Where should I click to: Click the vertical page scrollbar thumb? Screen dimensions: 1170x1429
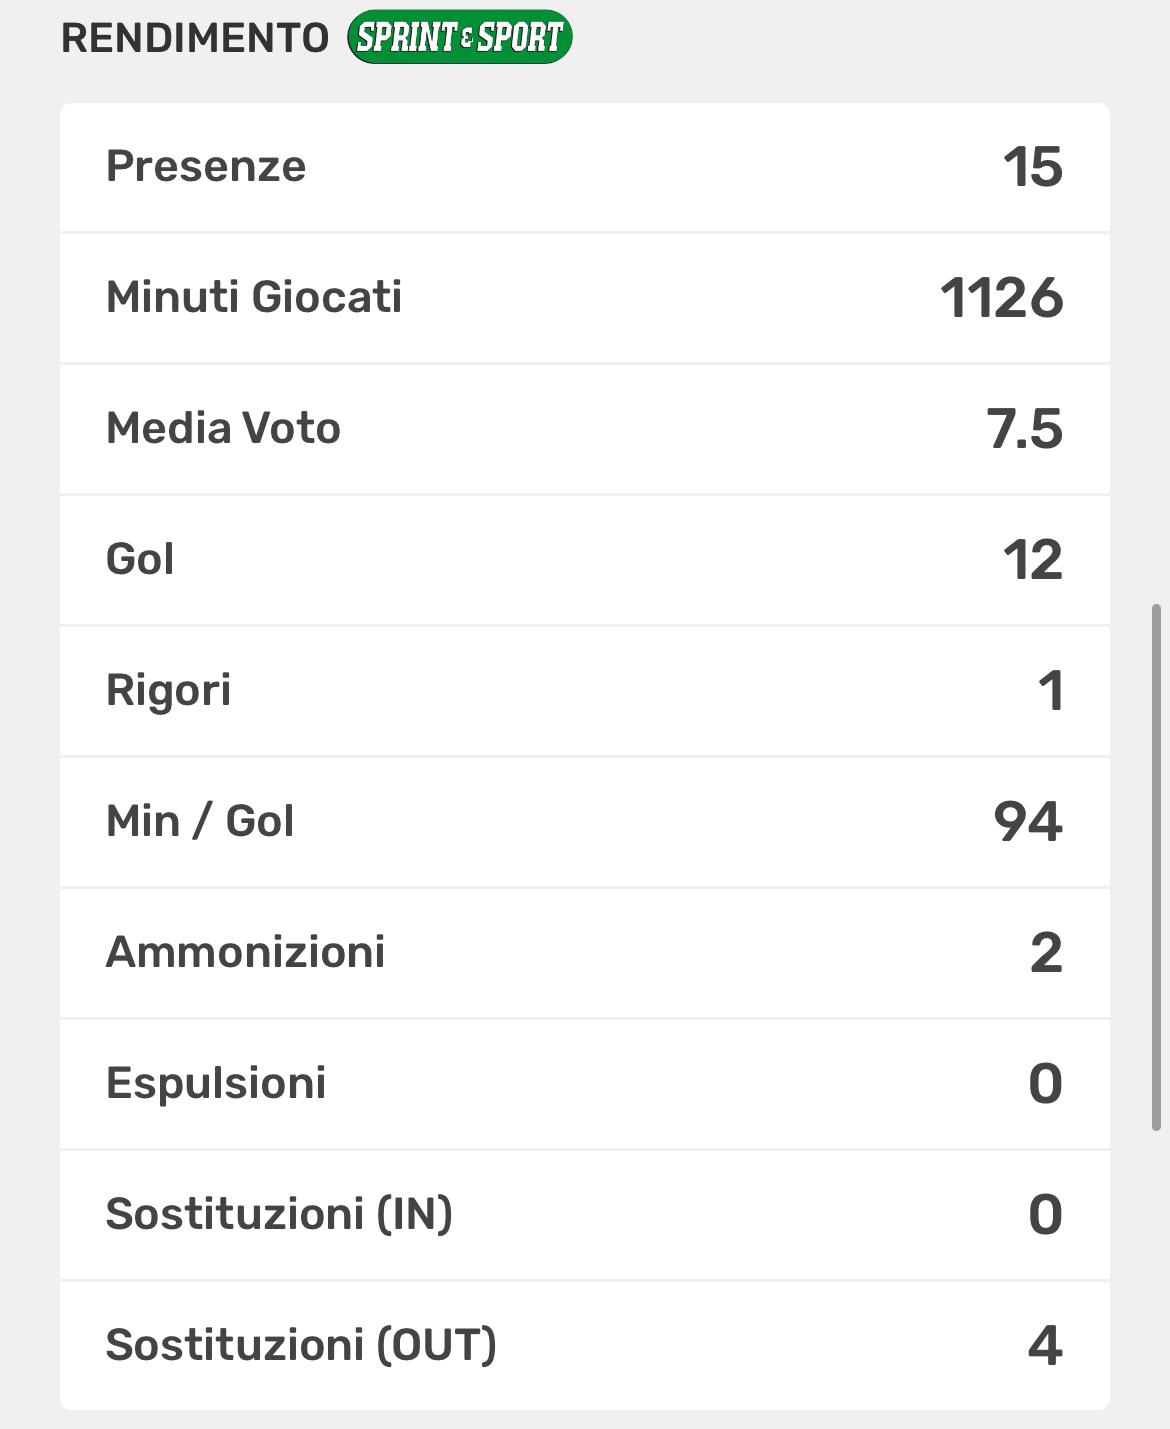[1157, 866]
